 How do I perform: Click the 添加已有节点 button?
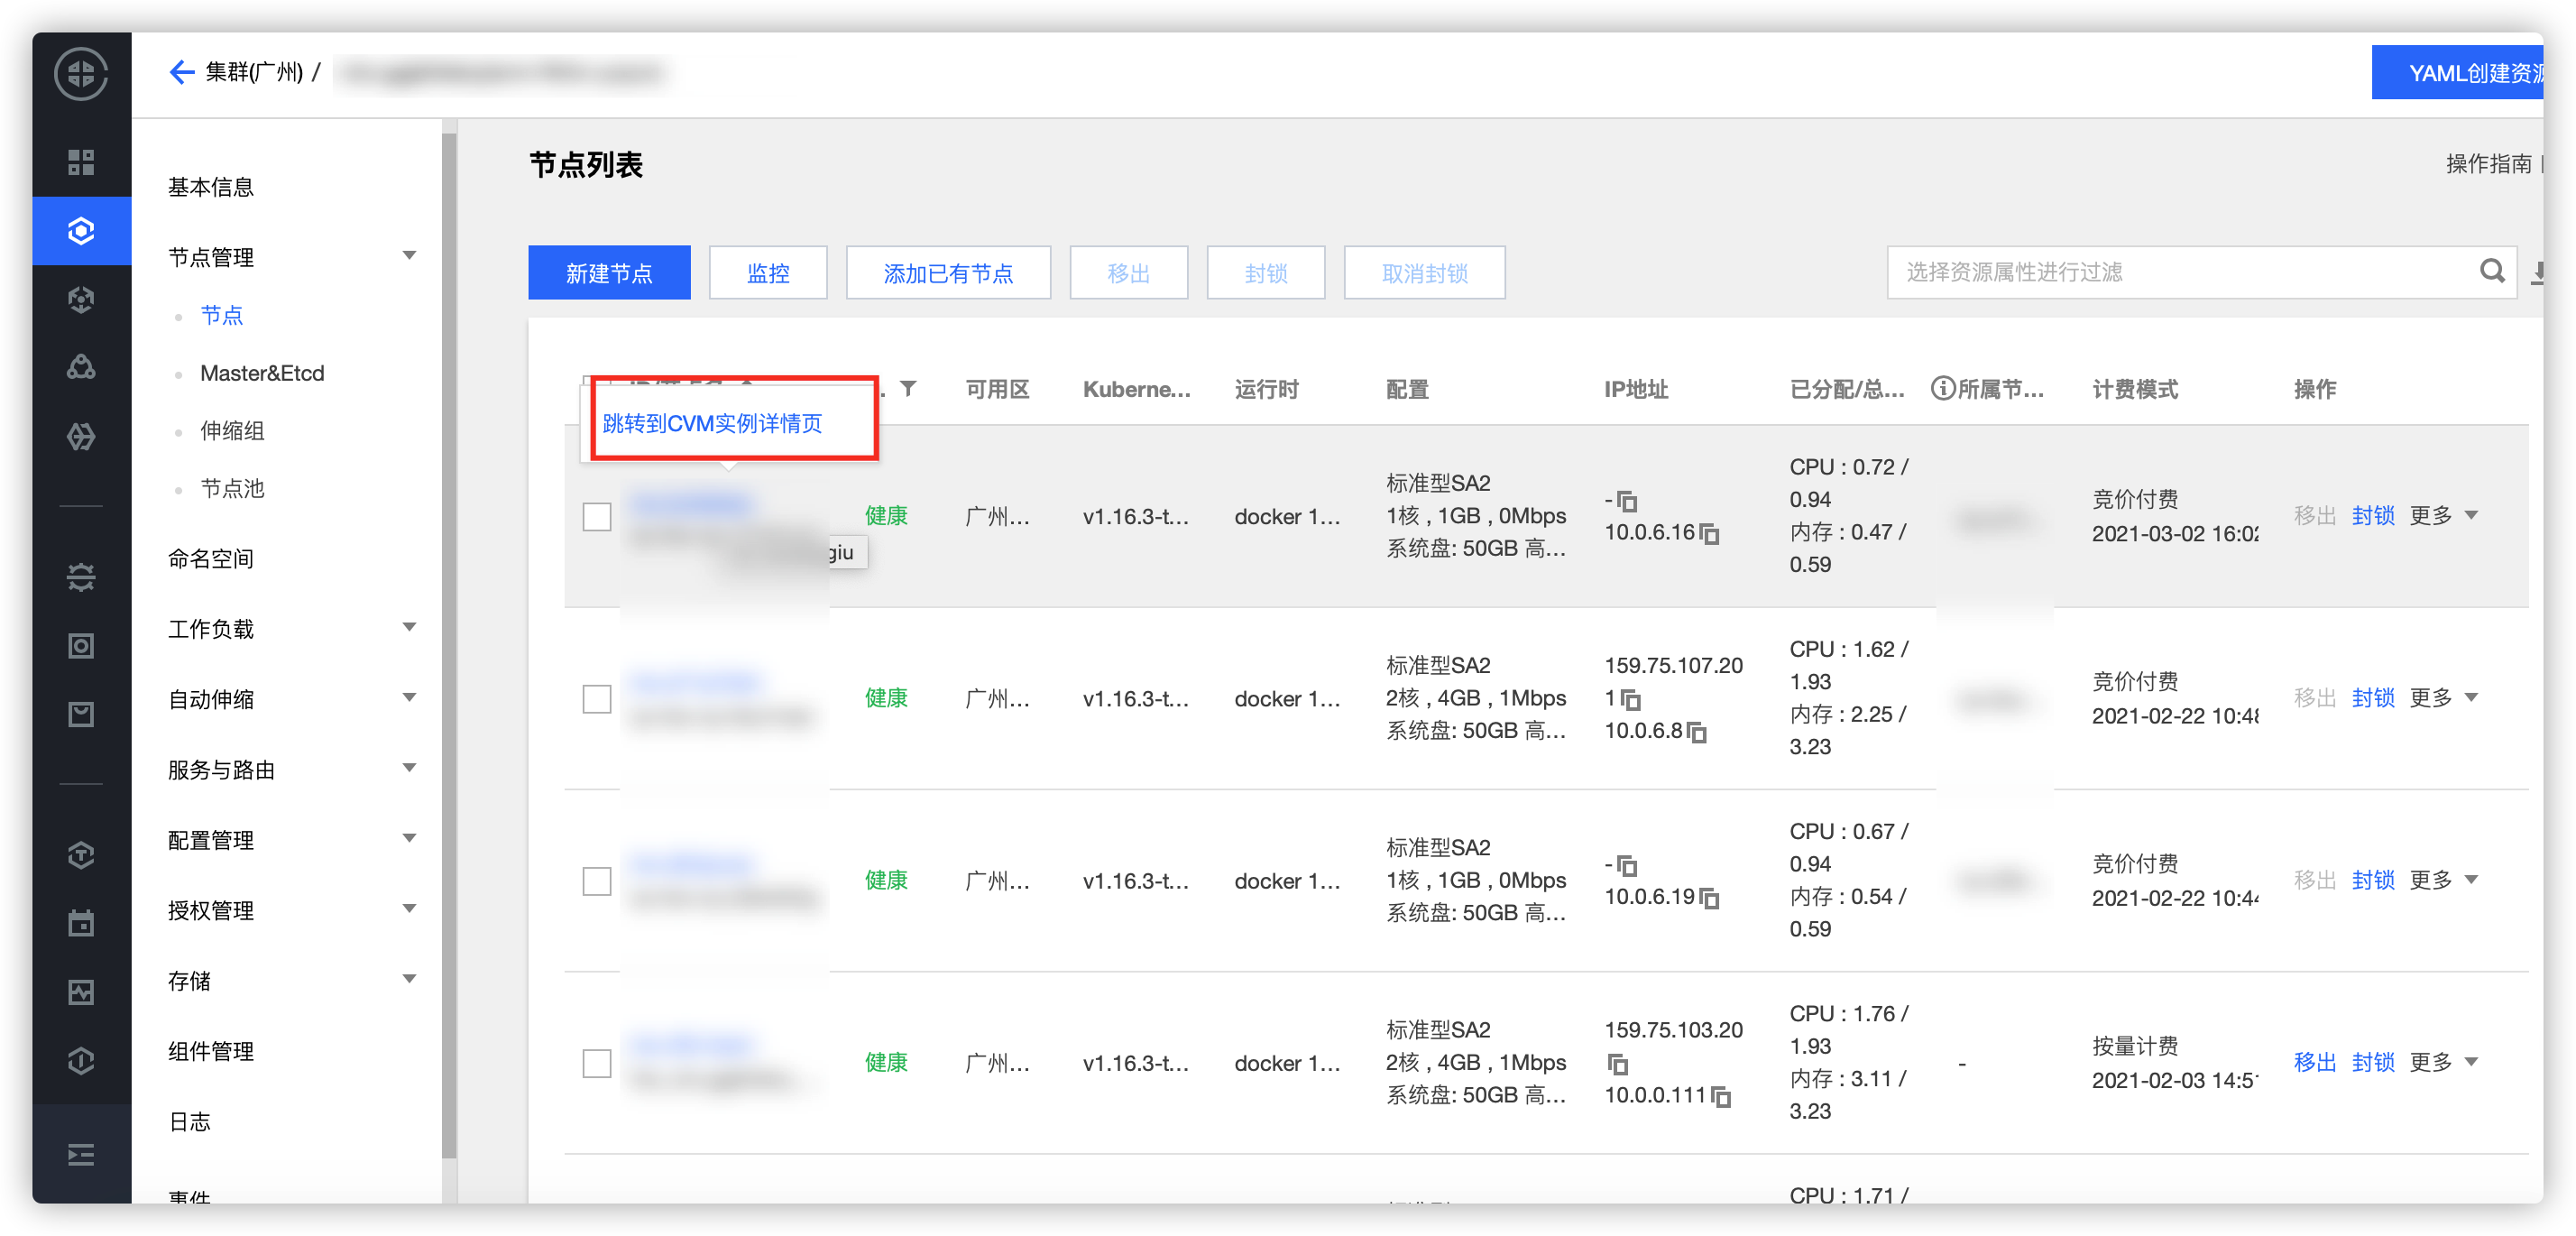click(948, 273)
